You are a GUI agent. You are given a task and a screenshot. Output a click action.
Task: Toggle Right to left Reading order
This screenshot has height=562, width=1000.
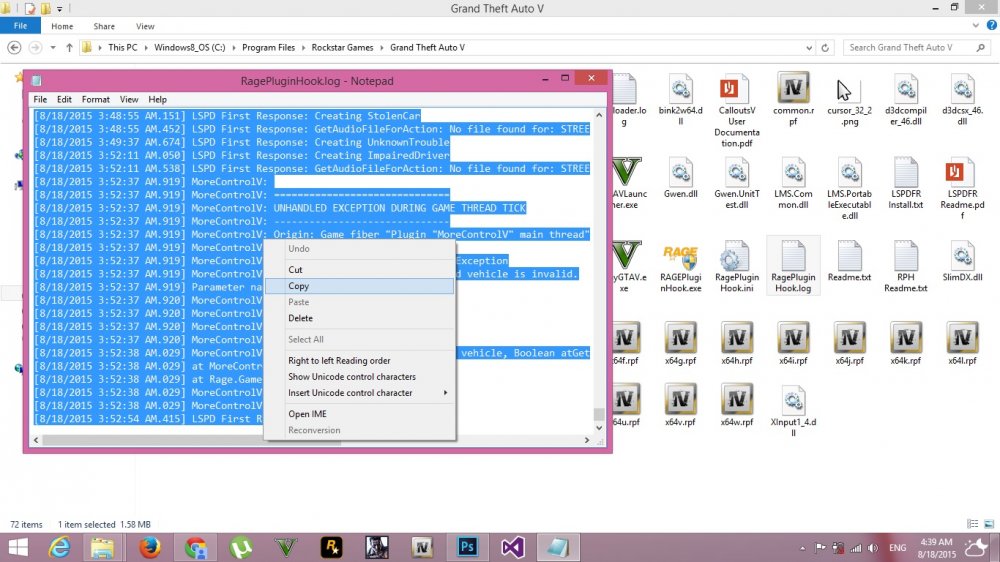[x=359, y=360]
